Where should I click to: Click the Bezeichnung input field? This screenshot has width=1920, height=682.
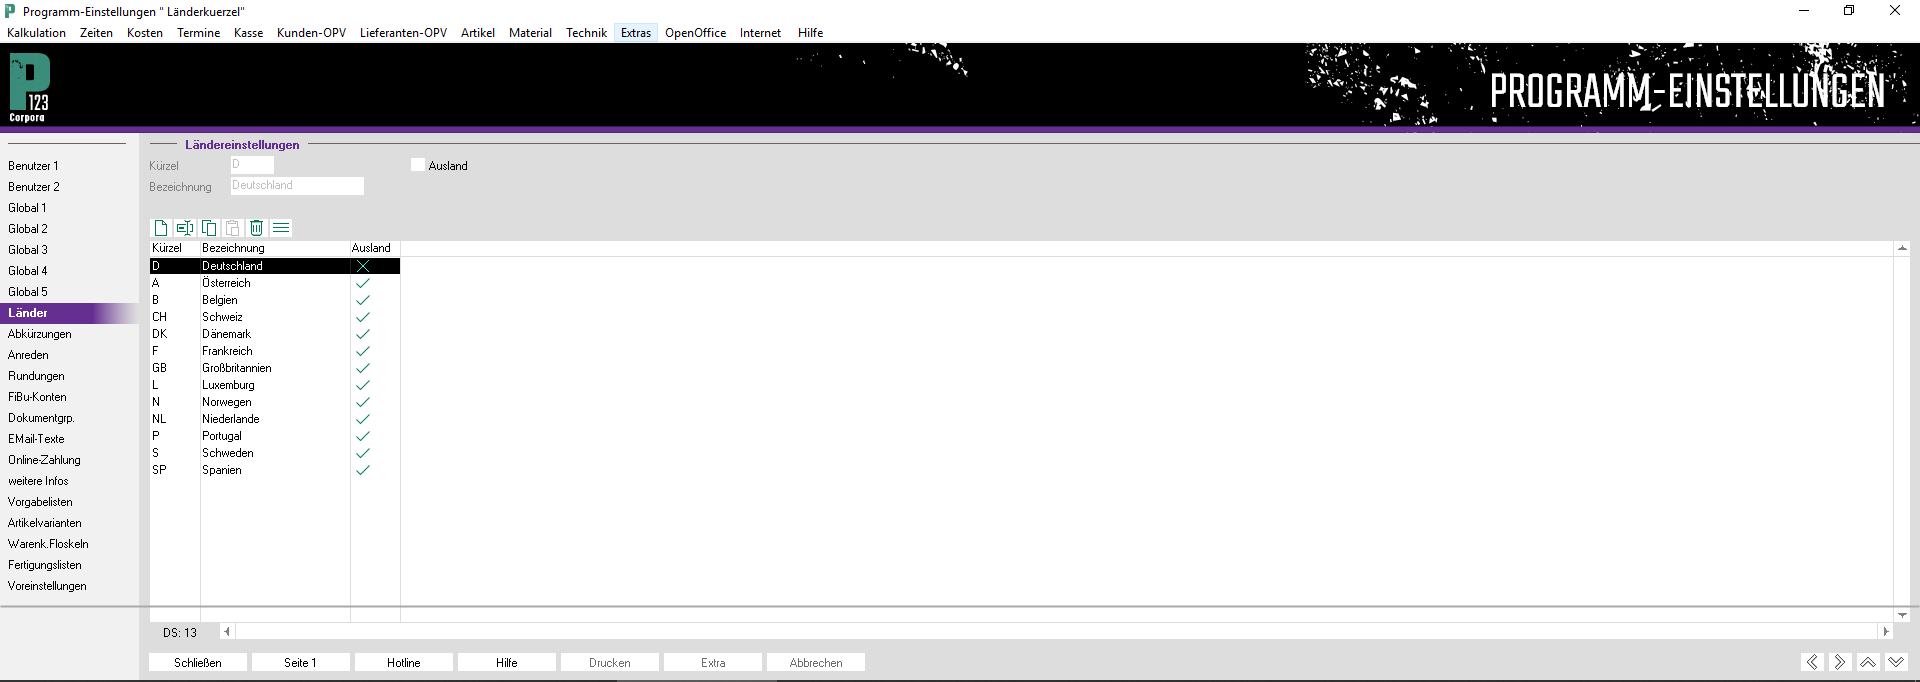[297, 186]
